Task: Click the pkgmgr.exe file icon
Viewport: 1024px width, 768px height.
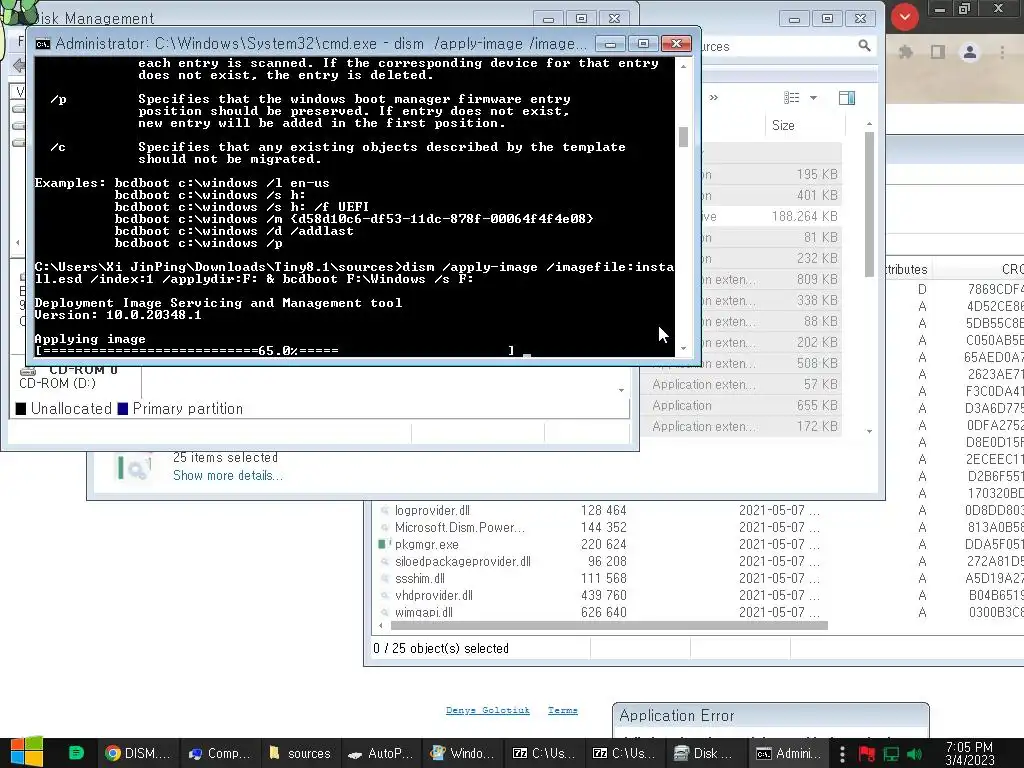Action: (384, 543)
